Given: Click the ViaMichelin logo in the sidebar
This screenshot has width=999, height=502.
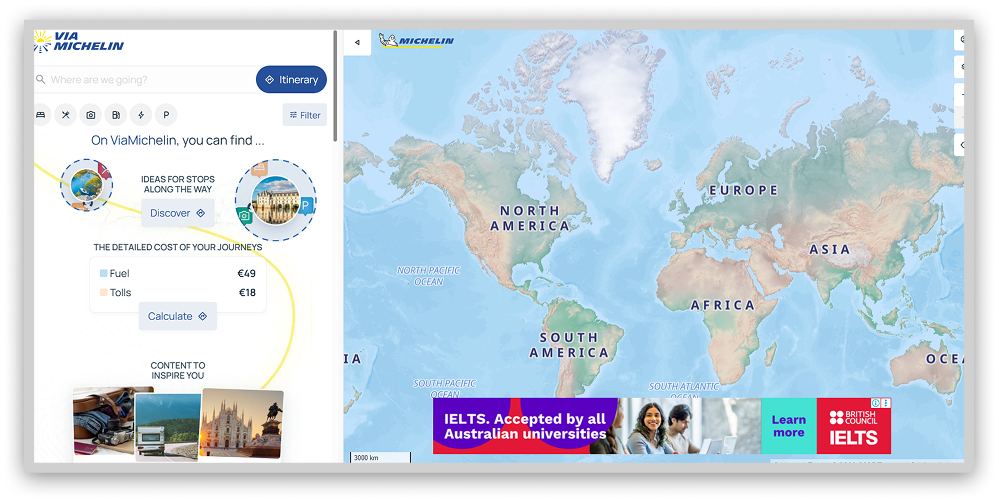Looking at the screenshot, I should 79,41.
